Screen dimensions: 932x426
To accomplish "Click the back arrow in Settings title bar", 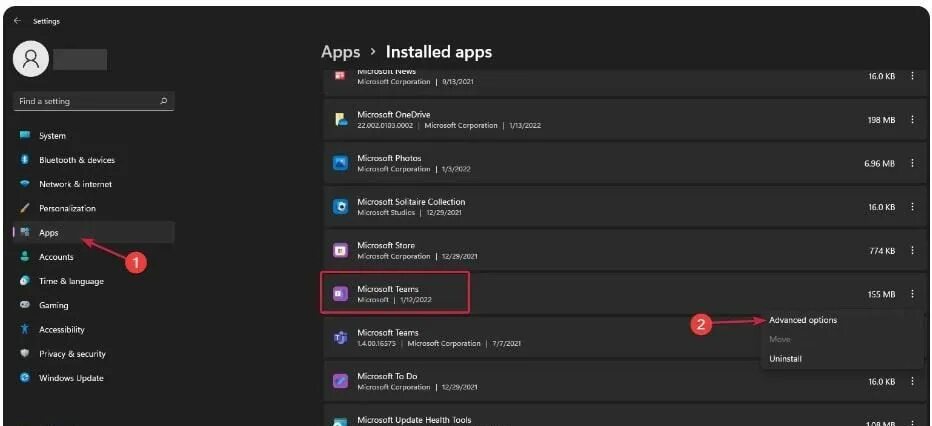I will (x=17, y=21).
